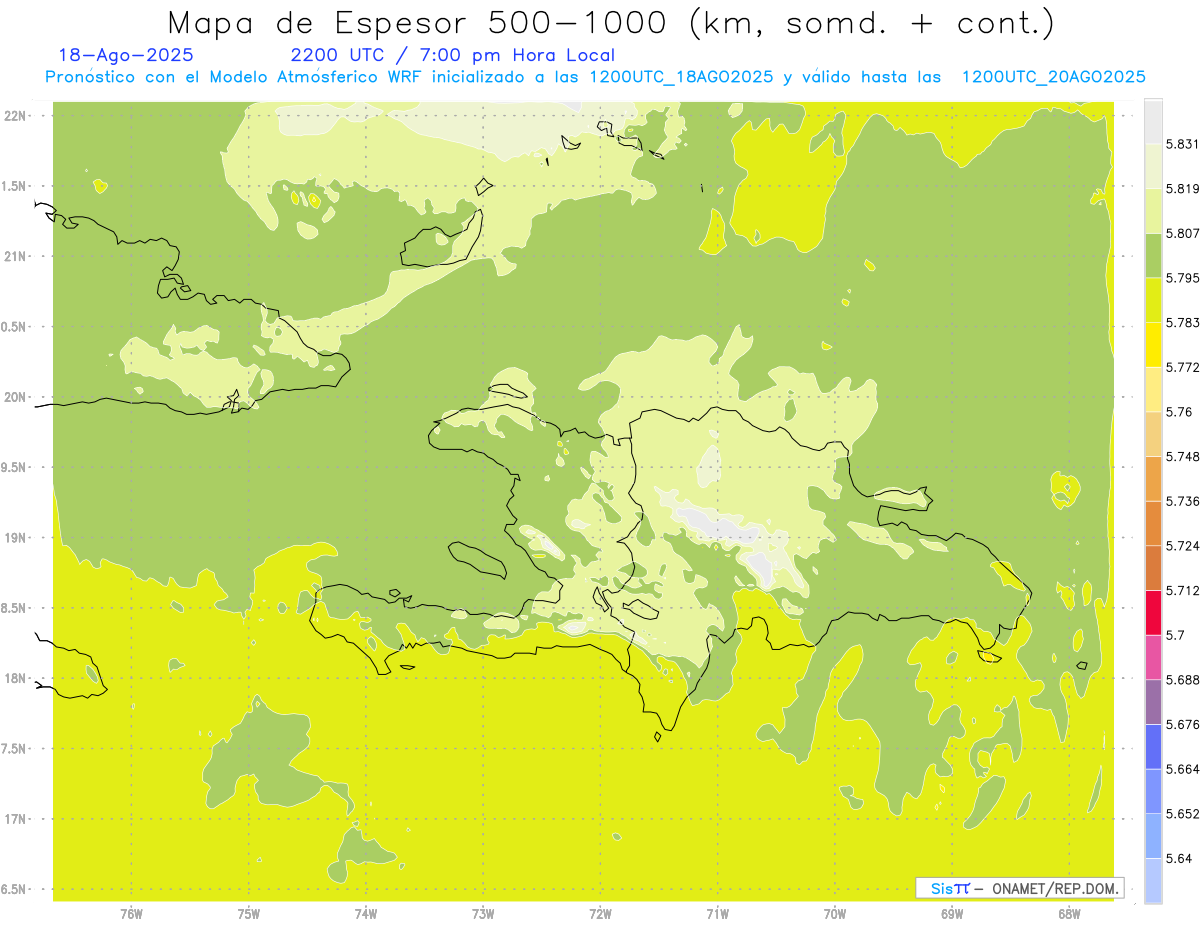The width and height of the screenshot is (1200, 927).
Task: Pick the blue colorbar swatch between 5.676 and 5.664
Action: coord(1153,746)
